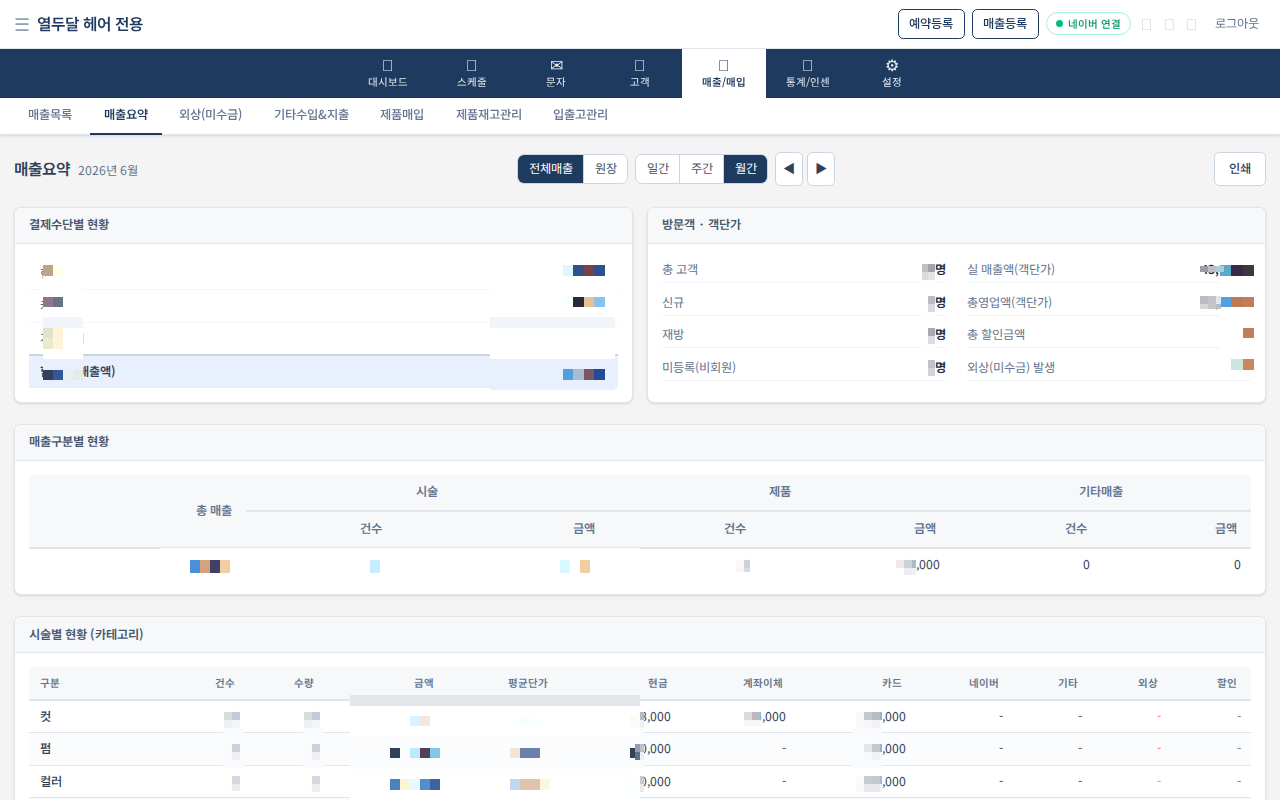Select the 원장 toggle option
The height and width of the screenshot is (800, 1280).
pos(606,169)
